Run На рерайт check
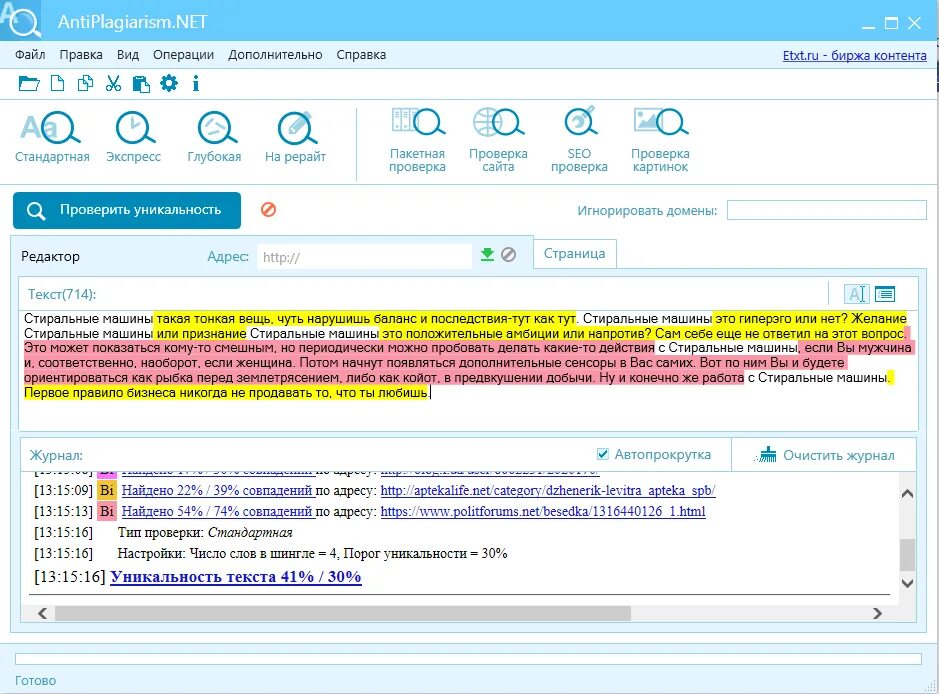The image size is (939, 694). click(x=295, y=137)
